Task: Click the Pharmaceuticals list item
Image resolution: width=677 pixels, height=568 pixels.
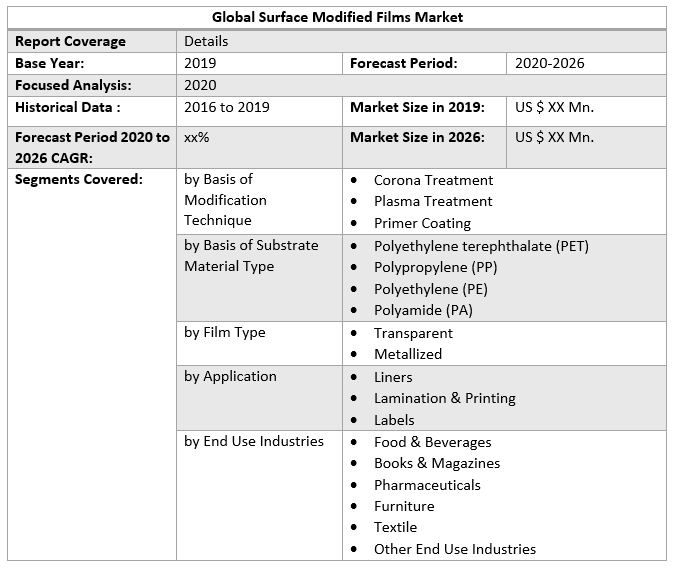Action: point(427,485)
